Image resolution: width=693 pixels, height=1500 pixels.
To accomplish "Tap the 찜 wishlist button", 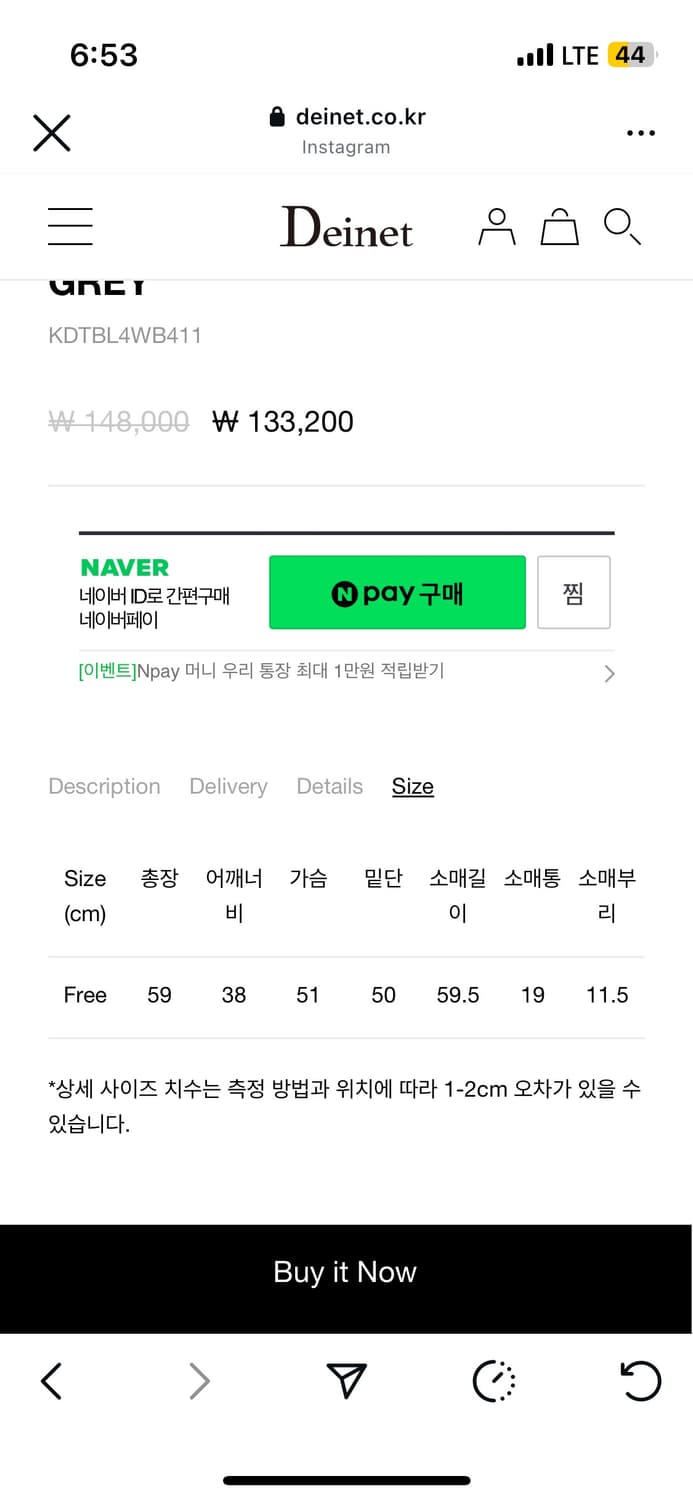I will coord(573,592).
